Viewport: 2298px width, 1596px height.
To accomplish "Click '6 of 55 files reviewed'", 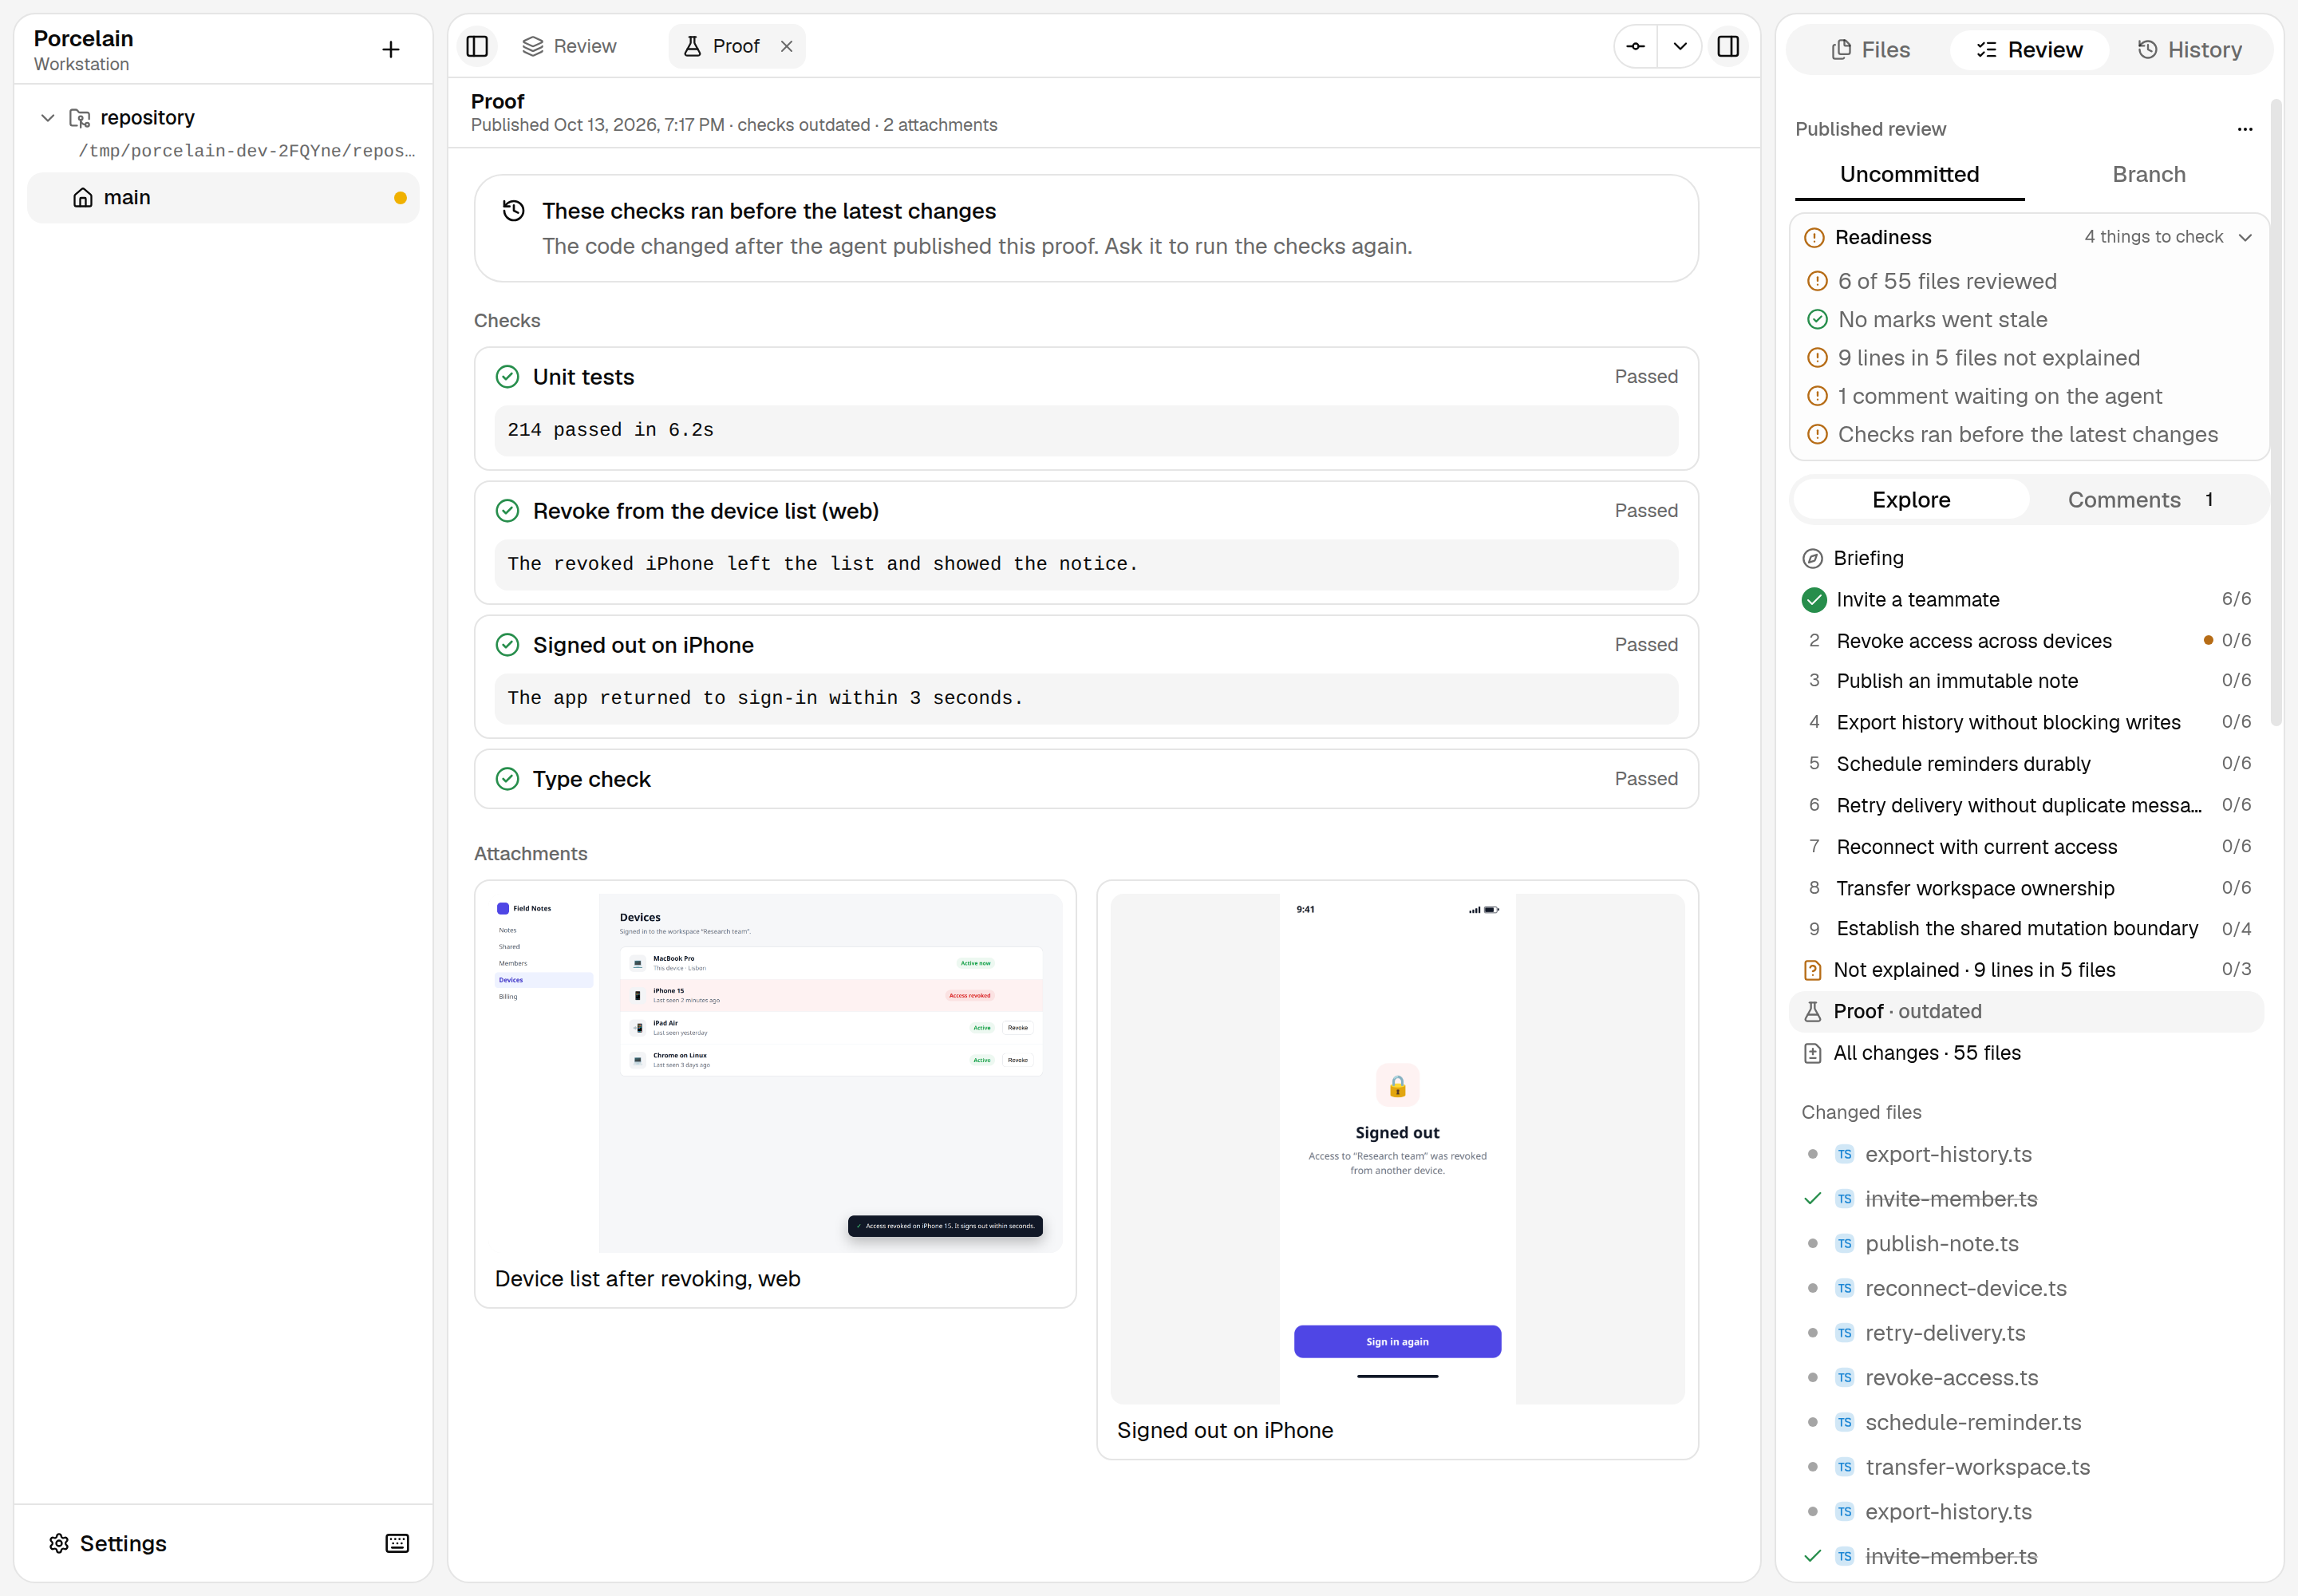I will (x=1946, y=282).
